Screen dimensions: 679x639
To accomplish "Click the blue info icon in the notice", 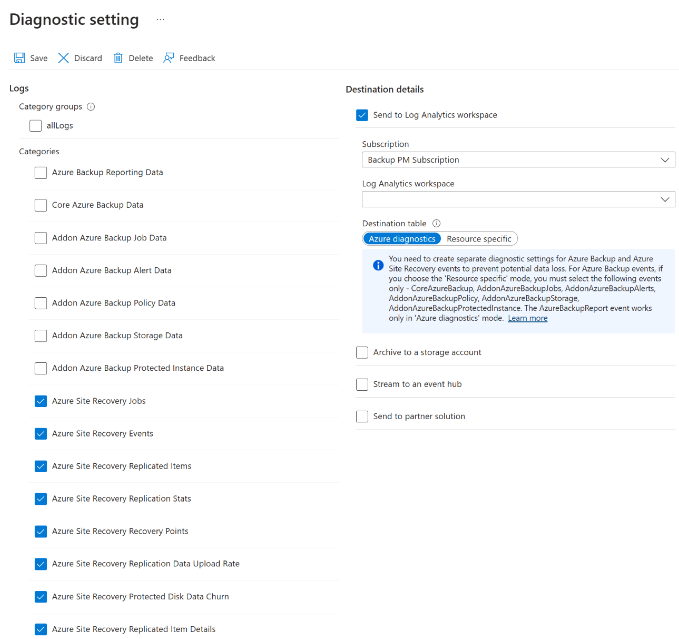I will click(x=378, y=265).
